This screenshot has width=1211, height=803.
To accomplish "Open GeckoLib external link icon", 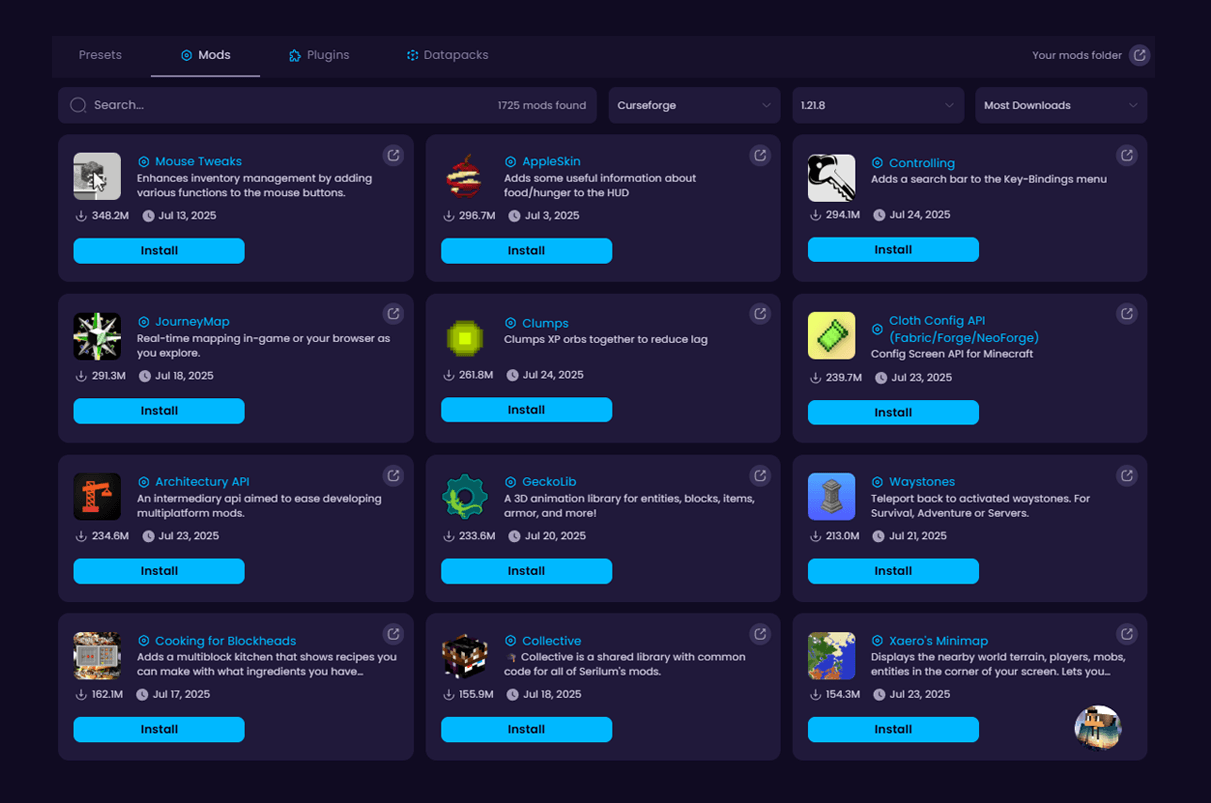I will (x=760, y=475).
